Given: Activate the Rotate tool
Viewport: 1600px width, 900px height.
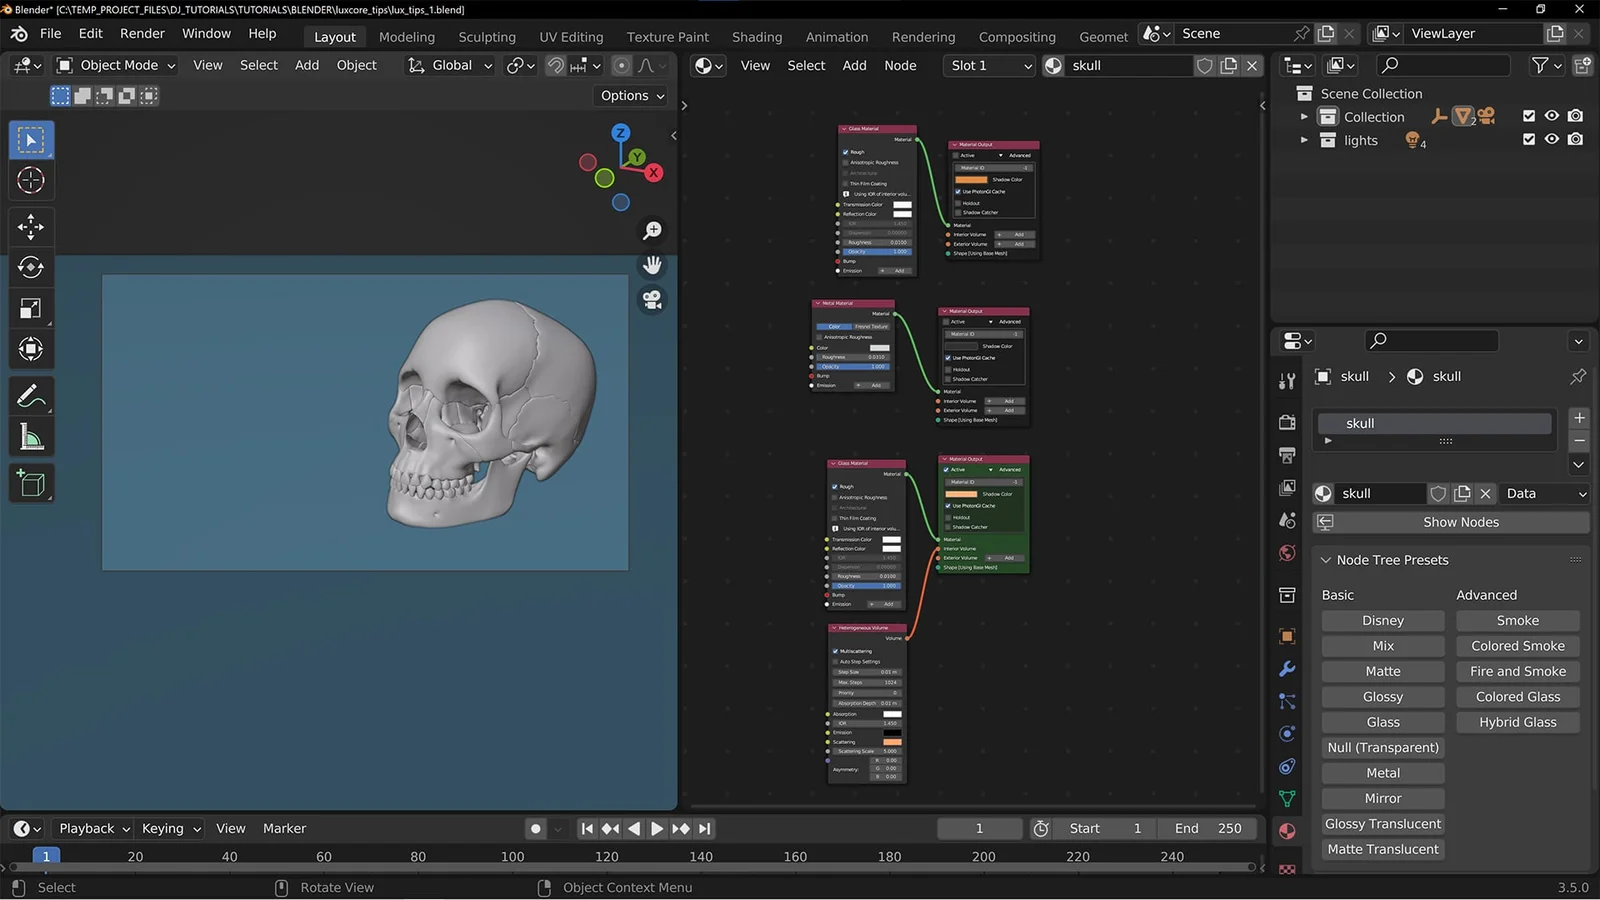Looking at the screenshot, I should [x=31, y=267].
